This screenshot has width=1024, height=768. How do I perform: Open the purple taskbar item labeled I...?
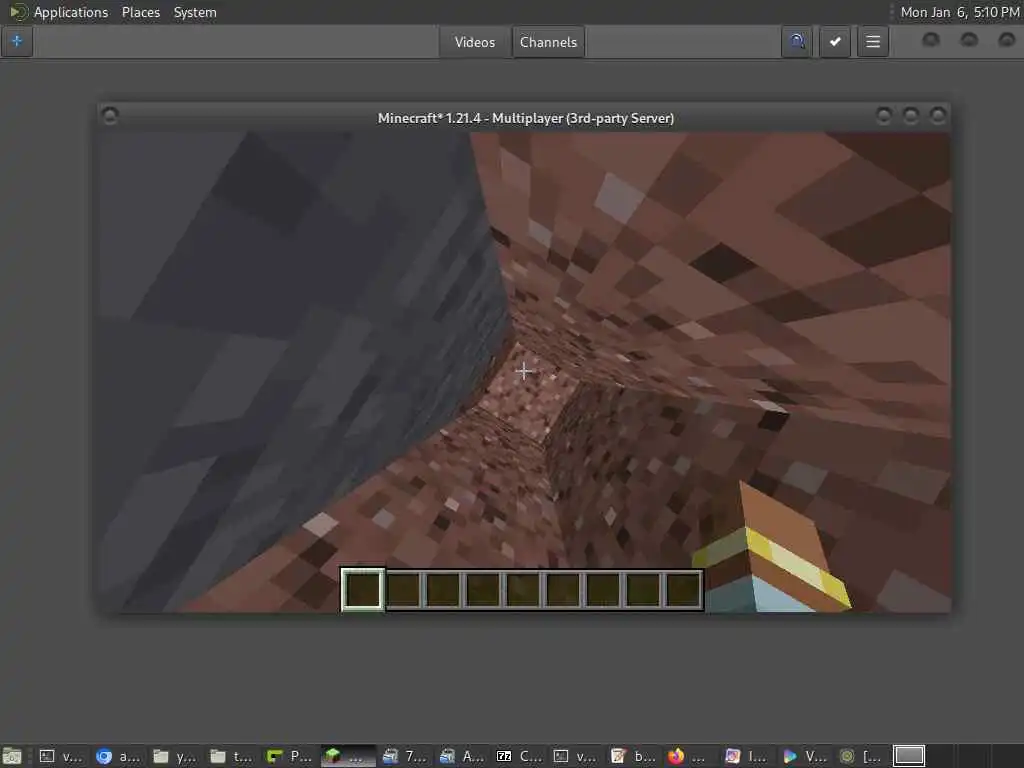(x=746, y=756)
